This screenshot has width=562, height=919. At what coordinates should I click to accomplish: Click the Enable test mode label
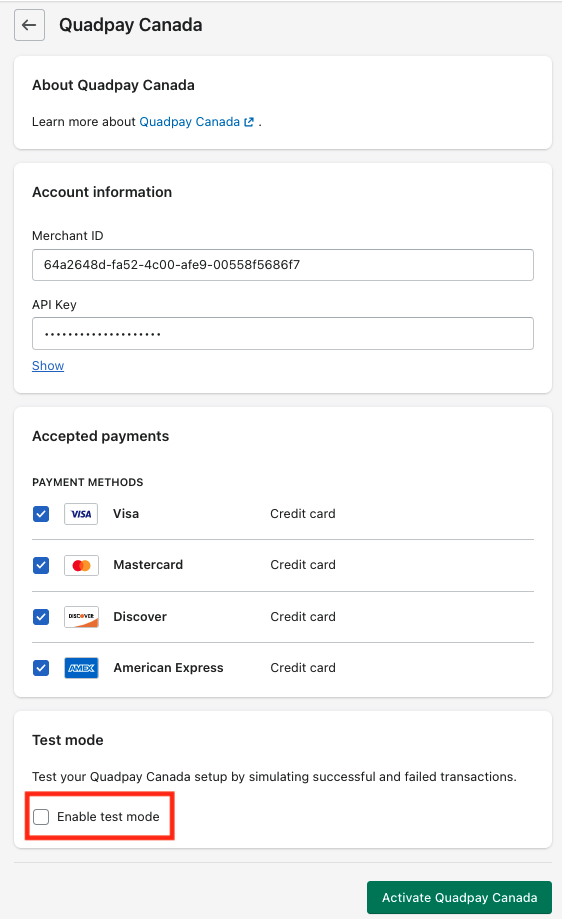[108, 816]
